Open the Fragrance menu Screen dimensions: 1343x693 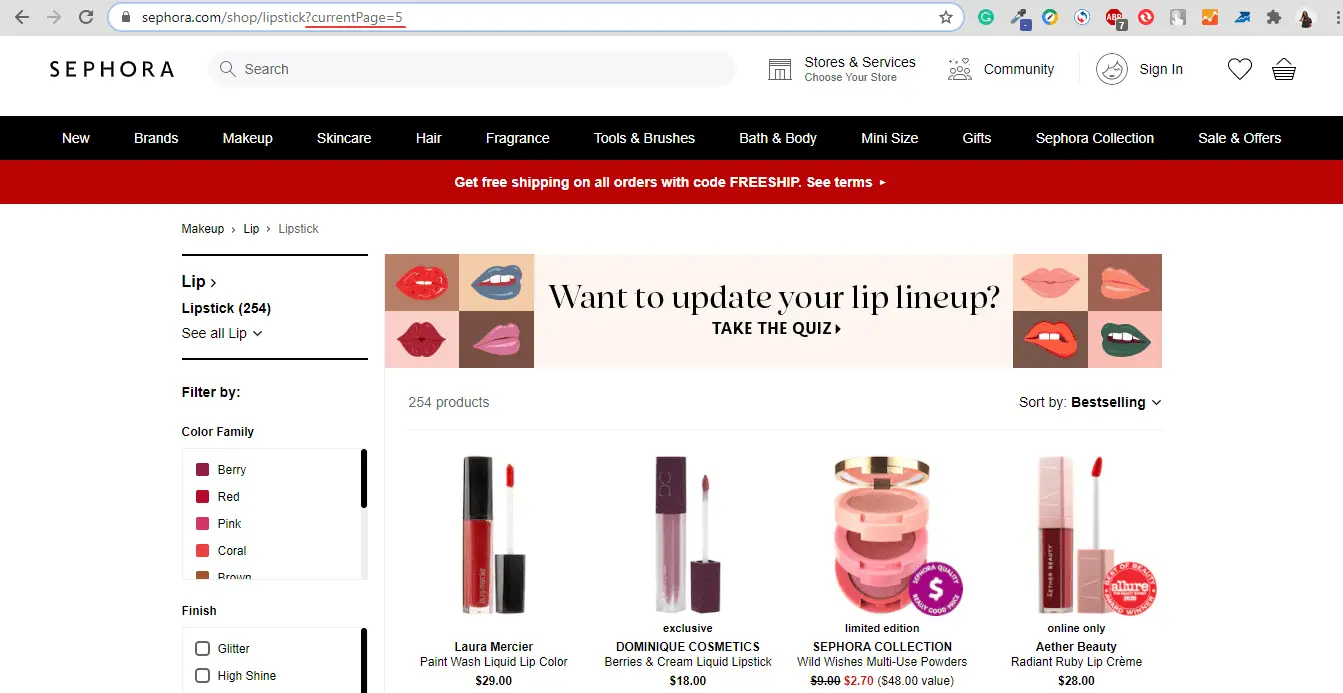(x=517, y=138)
